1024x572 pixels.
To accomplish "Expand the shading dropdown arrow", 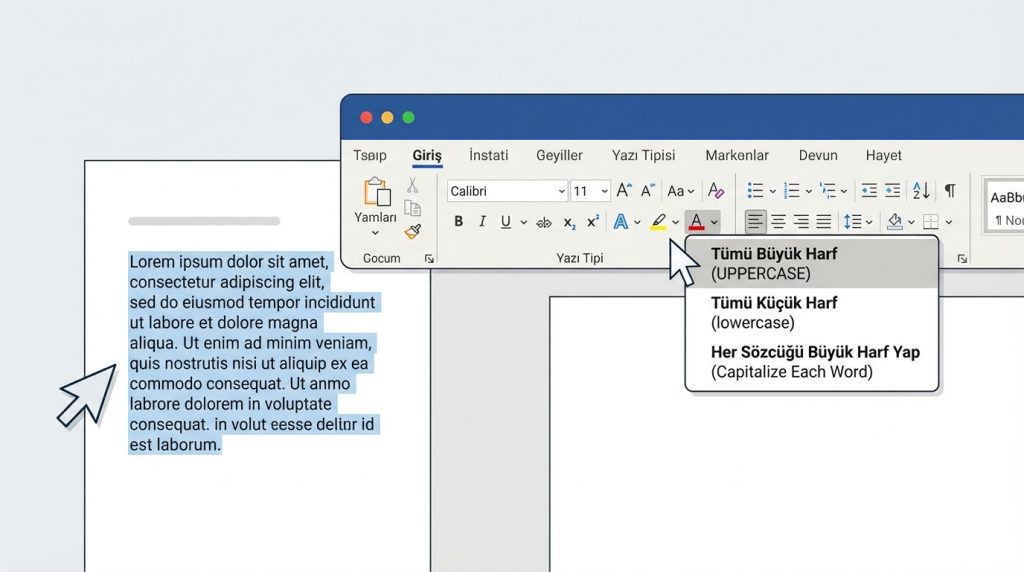I will pyautogui.click(x=912, y=223).
